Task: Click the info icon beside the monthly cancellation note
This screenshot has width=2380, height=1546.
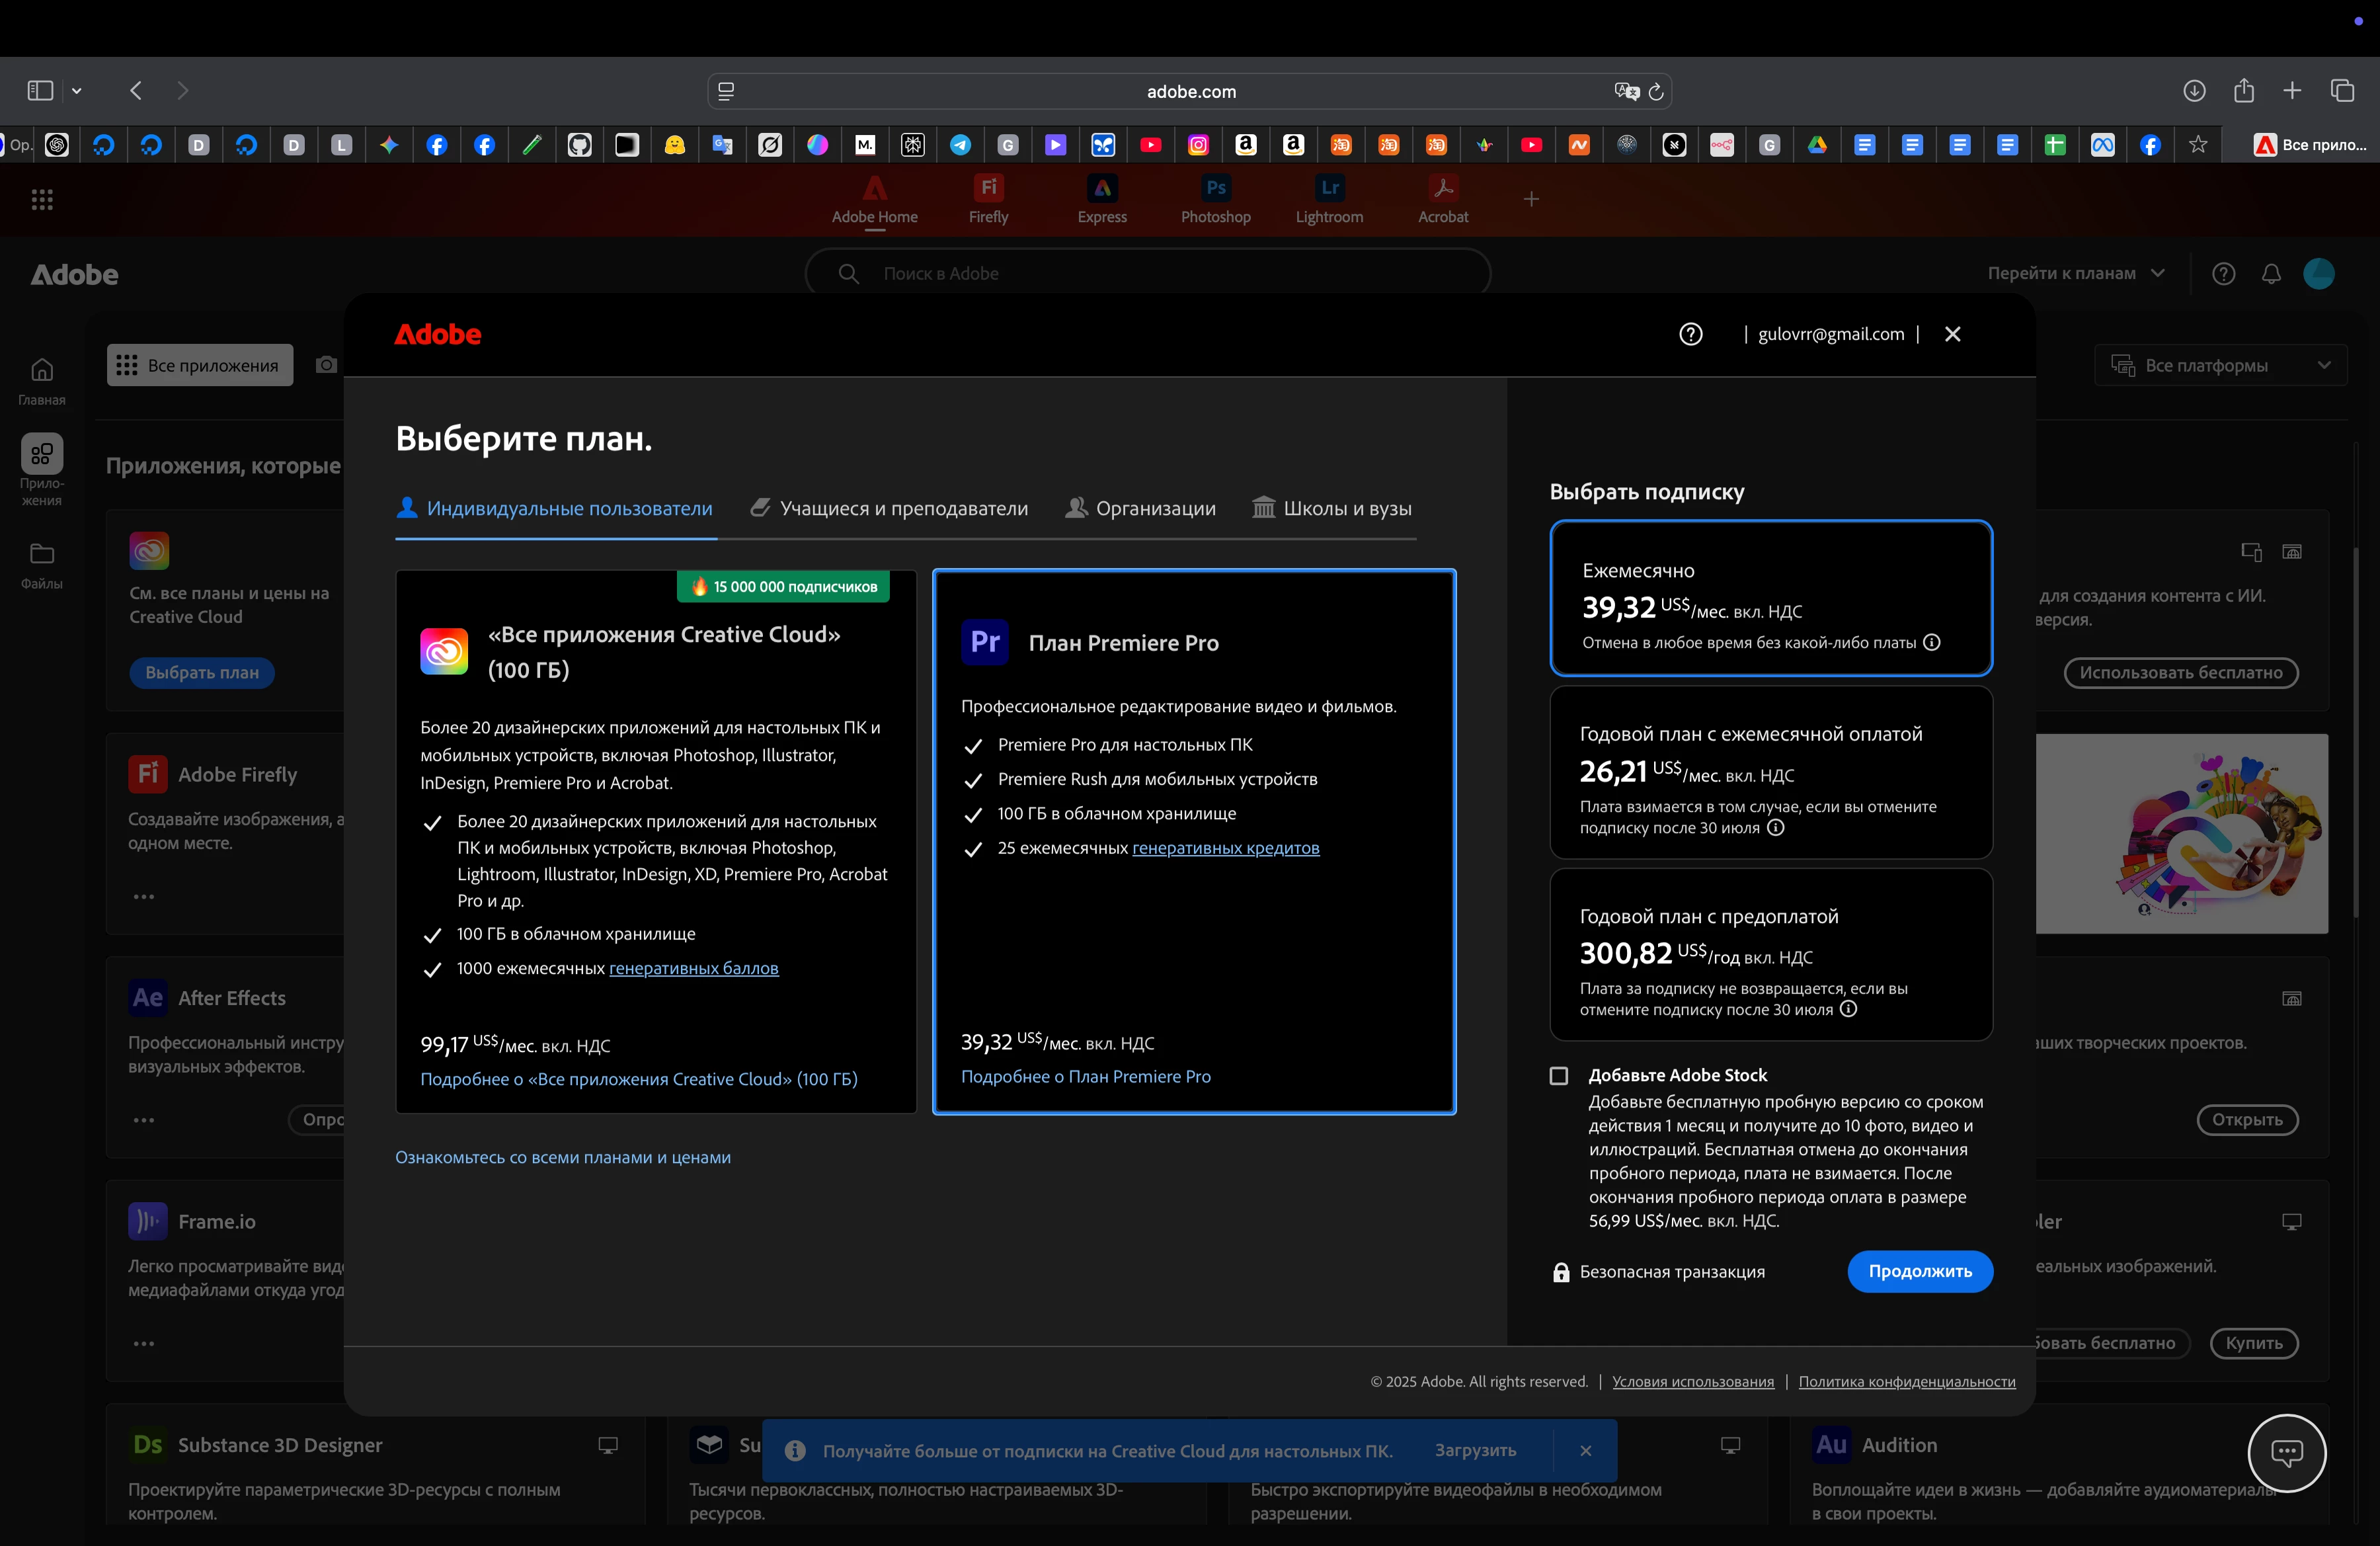Action: point(1932,642)
